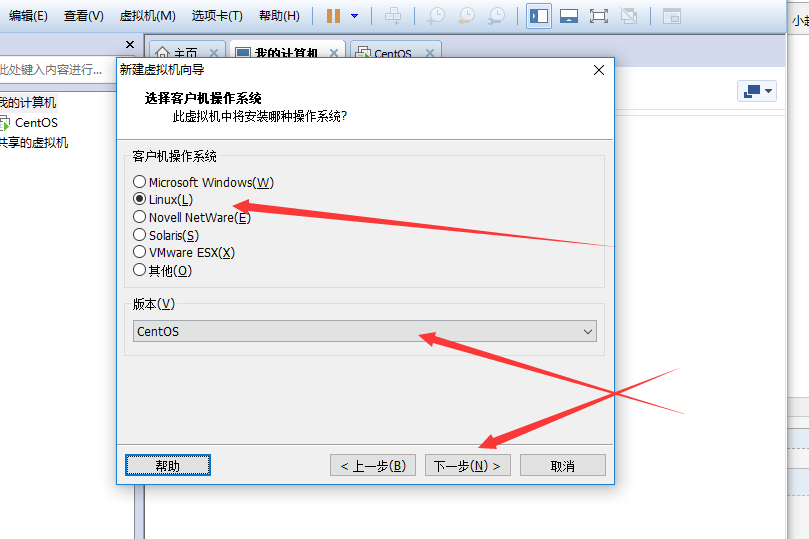Image resolution: width=809 pixels, height=539 pixels.
Task: Select Novell NetWare(E) radio button
Action: click(139, 217)
